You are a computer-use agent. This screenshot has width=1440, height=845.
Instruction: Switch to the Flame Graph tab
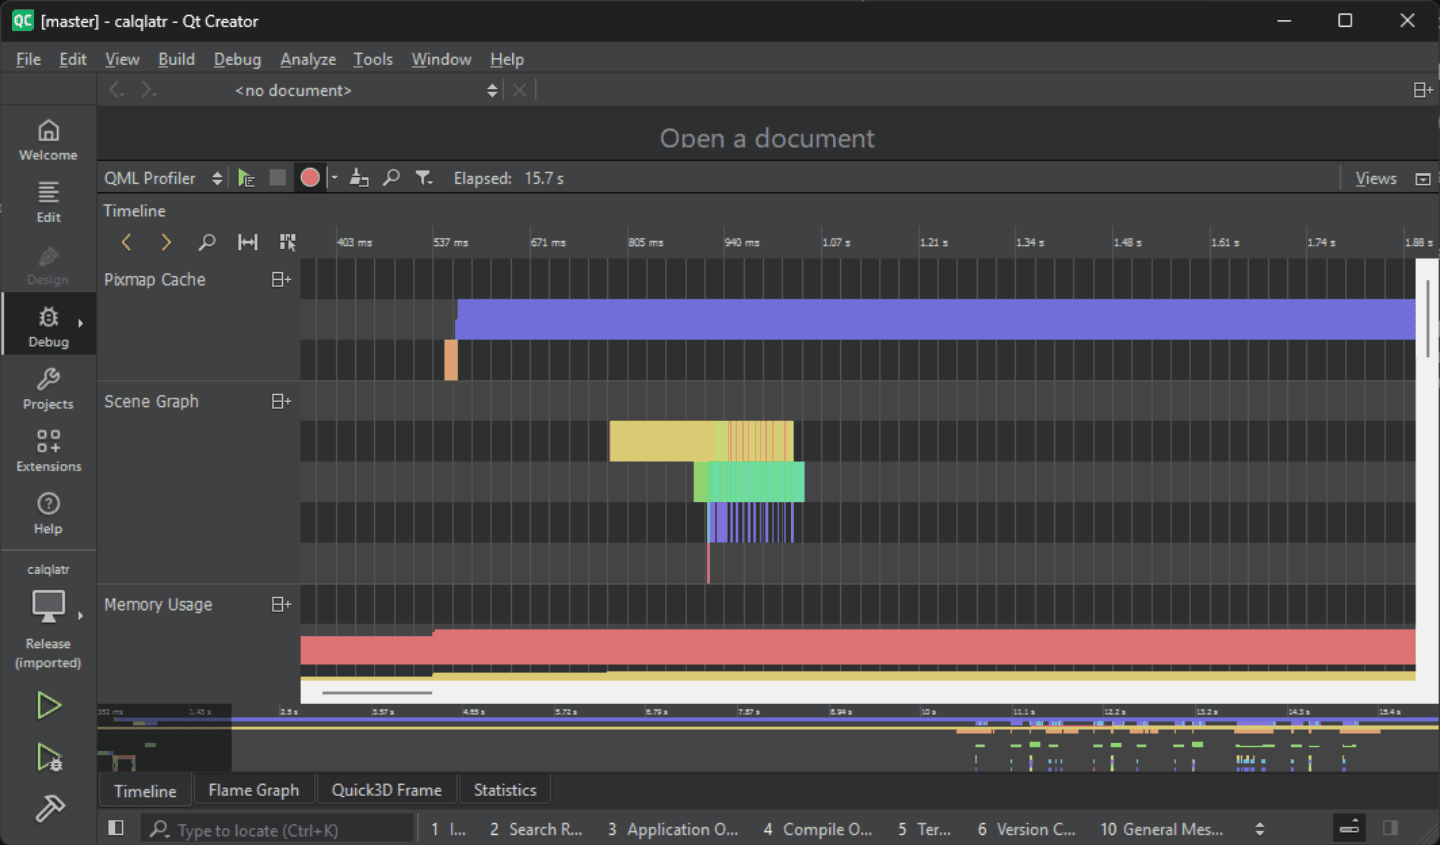pos(254,790)
